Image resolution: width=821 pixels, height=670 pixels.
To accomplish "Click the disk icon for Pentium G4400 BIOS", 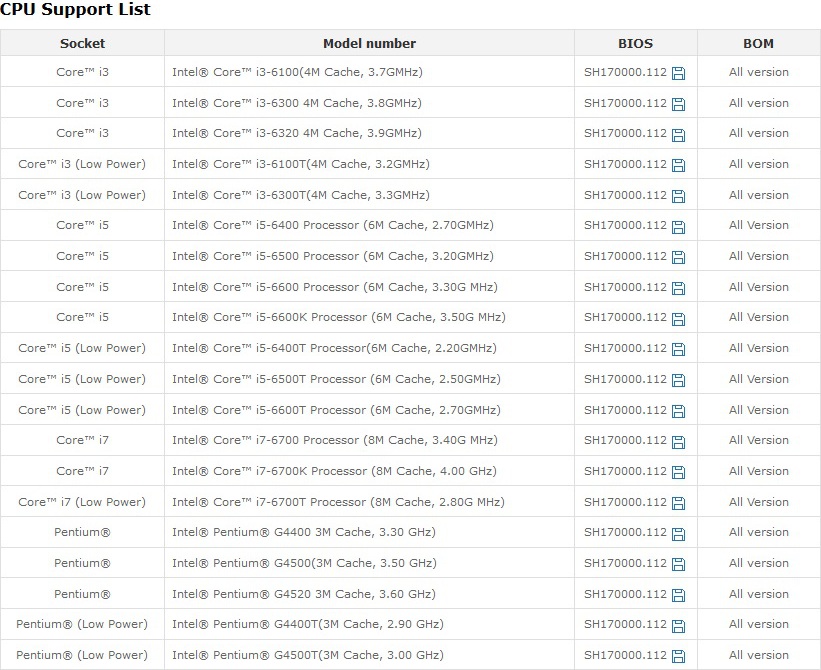I will [x=678, y=534].
